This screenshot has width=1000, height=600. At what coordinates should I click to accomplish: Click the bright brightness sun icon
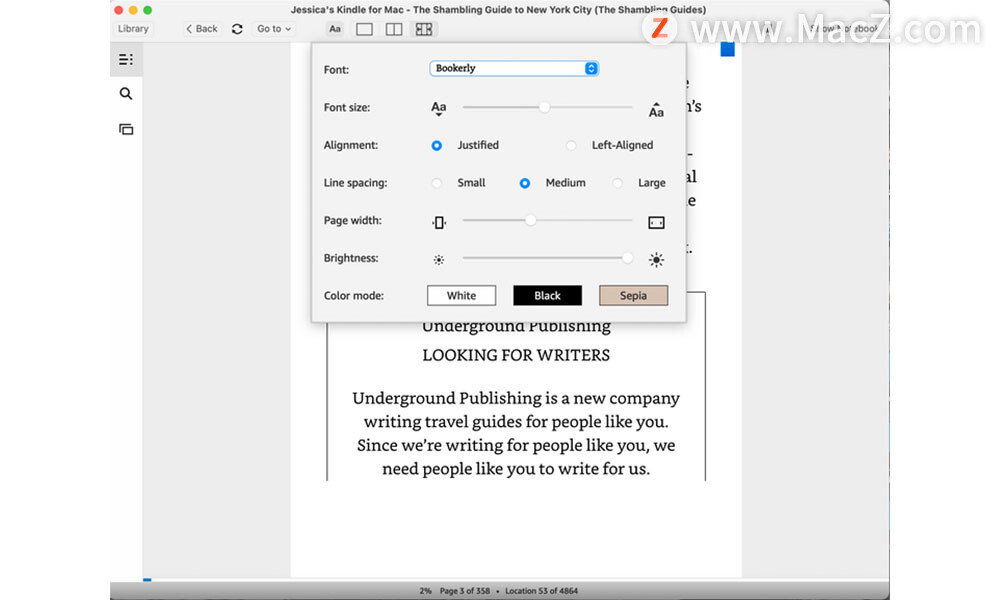pos(656,260)
